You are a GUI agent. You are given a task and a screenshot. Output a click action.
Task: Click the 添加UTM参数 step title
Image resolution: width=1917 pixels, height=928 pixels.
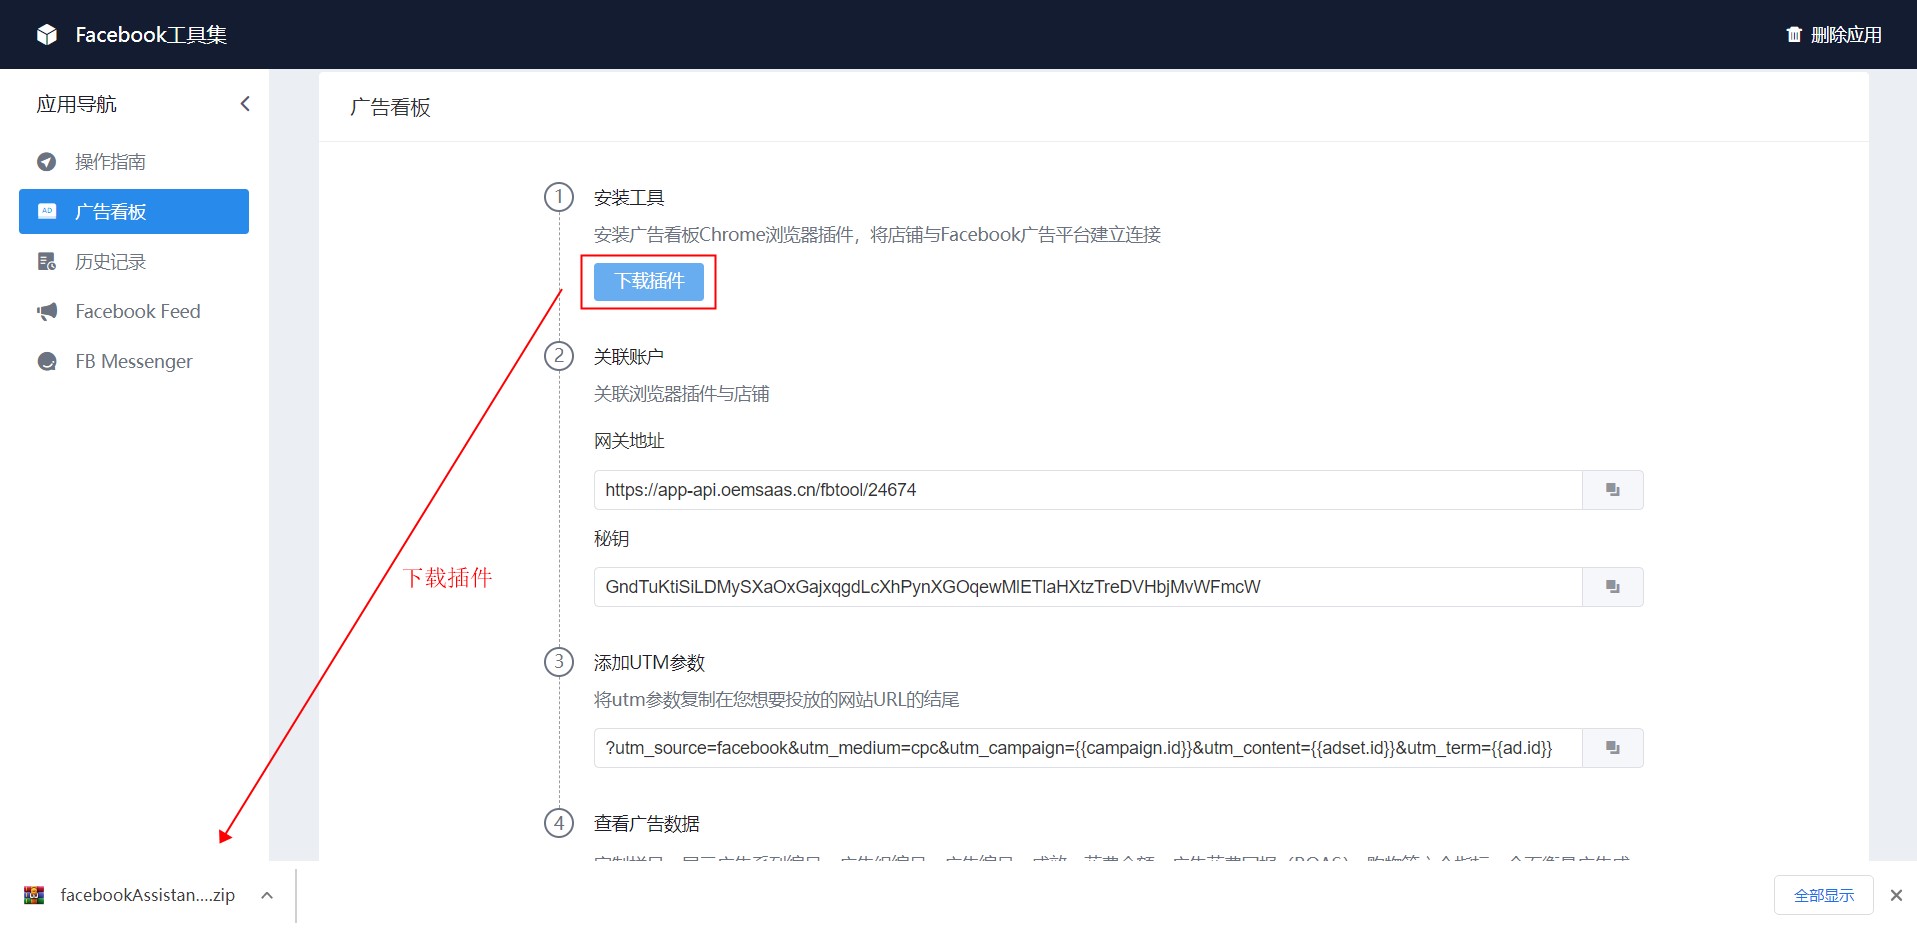[649, 663]
